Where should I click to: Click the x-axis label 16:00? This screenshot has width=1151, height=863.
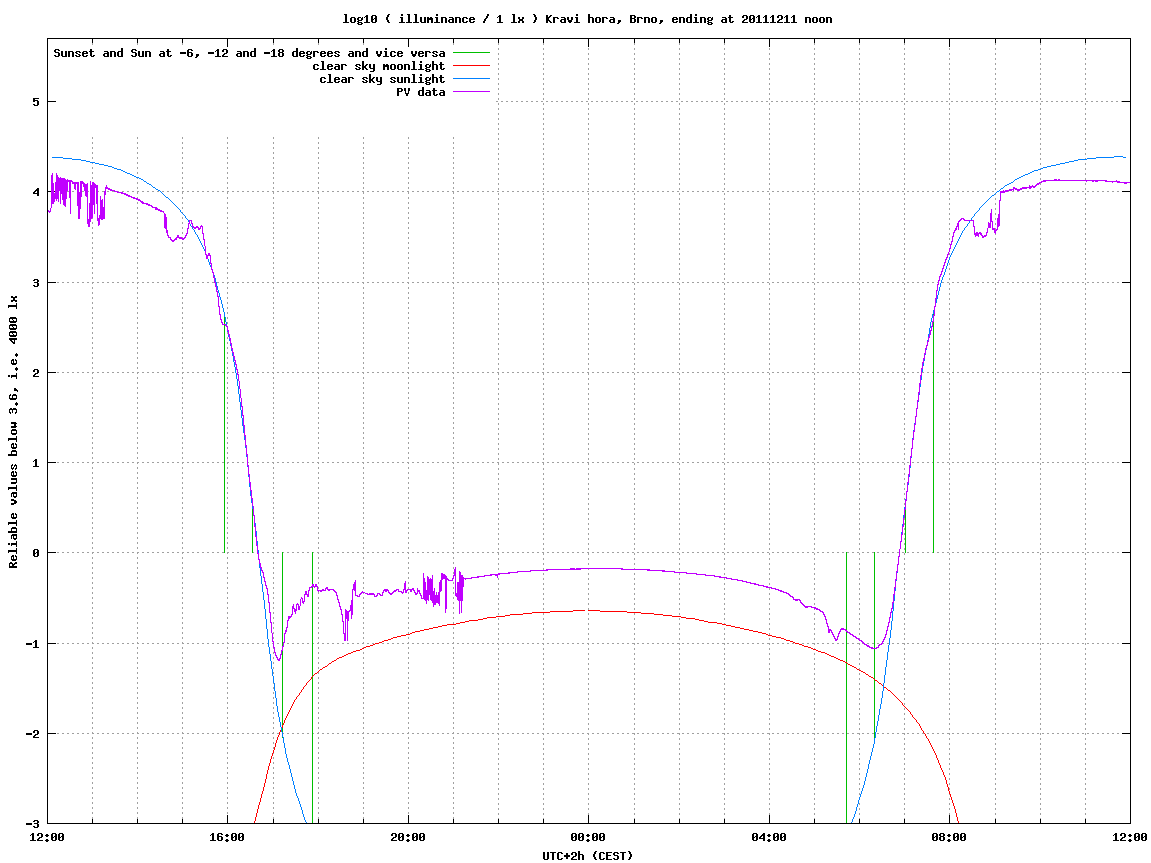(x=228, y=837)
